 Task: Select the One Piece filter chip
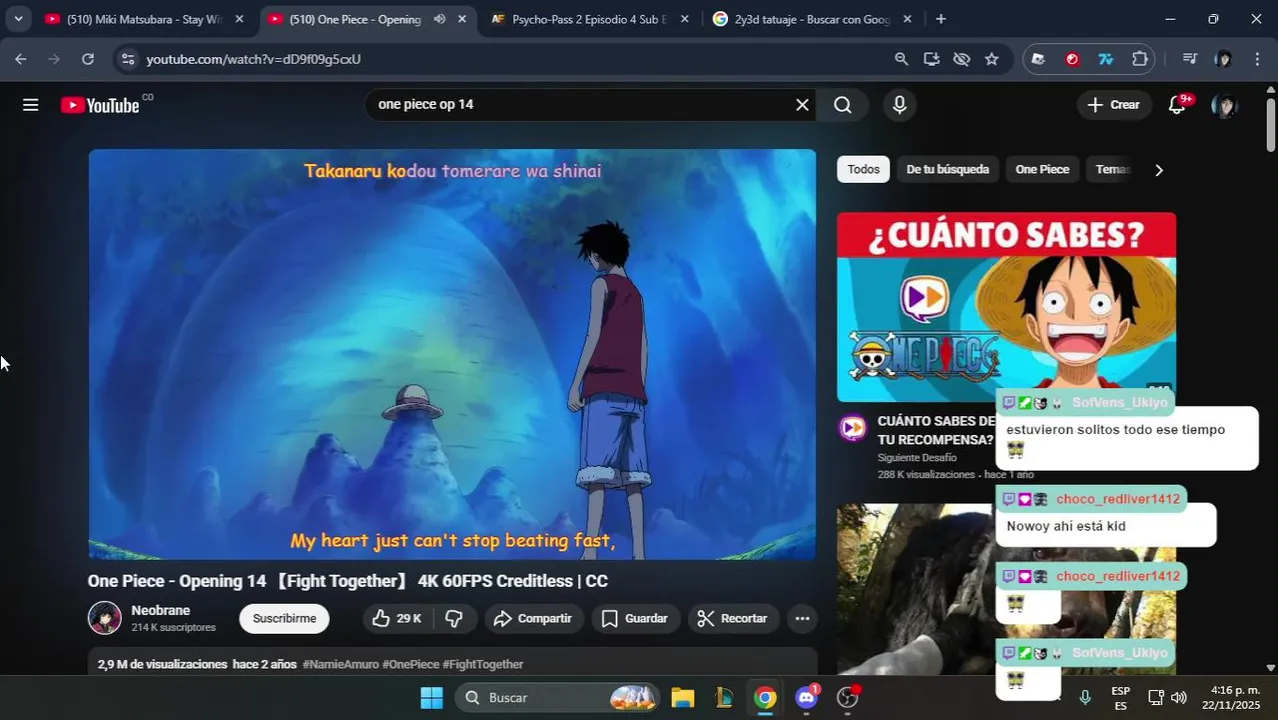coord(1042,170)
